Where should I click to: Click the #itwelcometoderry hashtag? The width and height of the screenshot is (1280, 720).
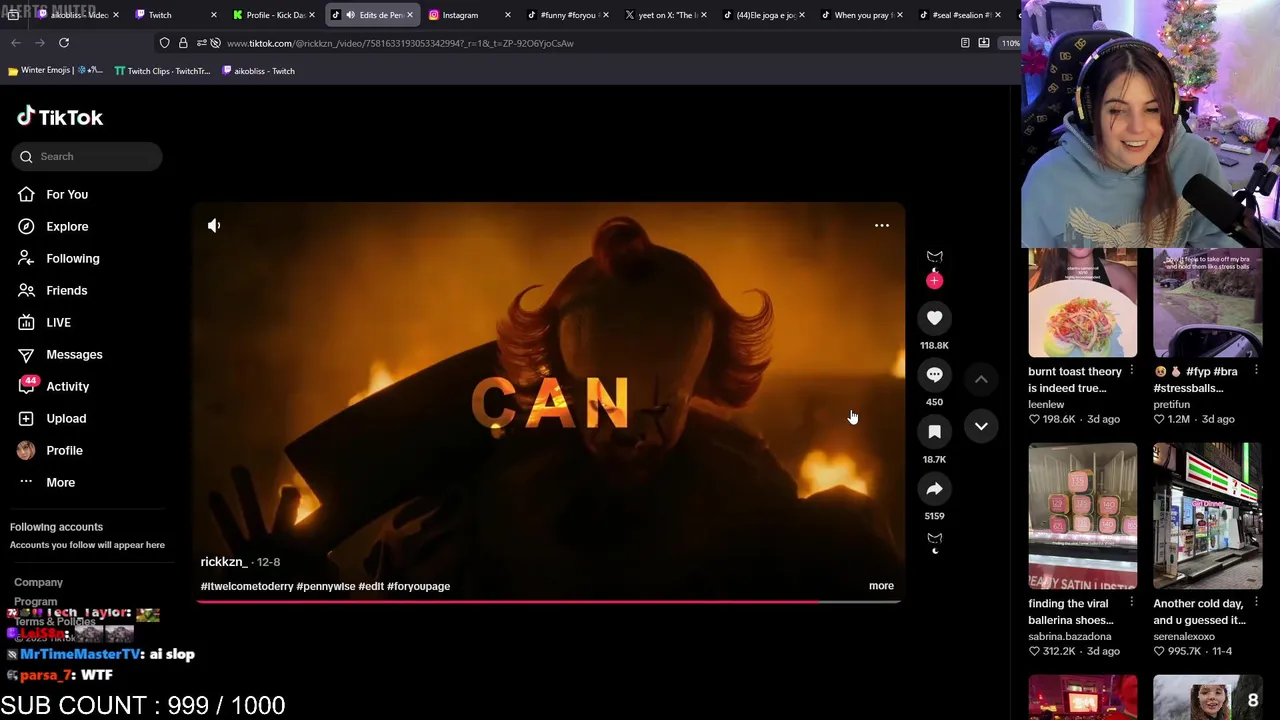pos(247,586)
